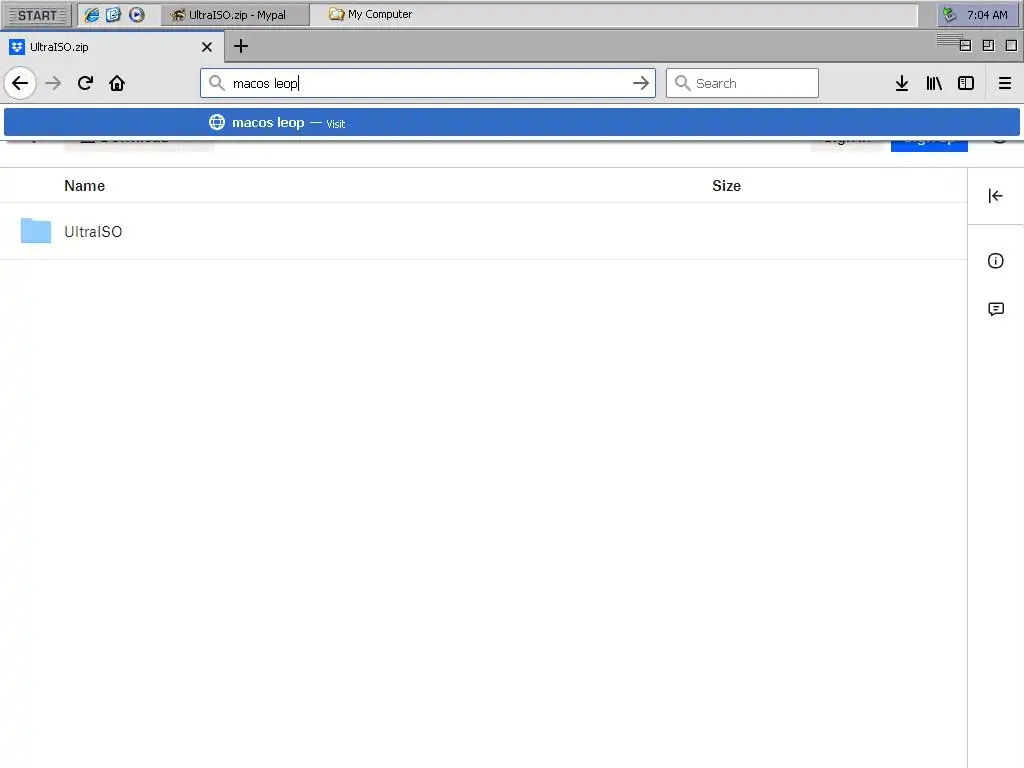Launch the media player quick launch icon

tap(136, 14)
